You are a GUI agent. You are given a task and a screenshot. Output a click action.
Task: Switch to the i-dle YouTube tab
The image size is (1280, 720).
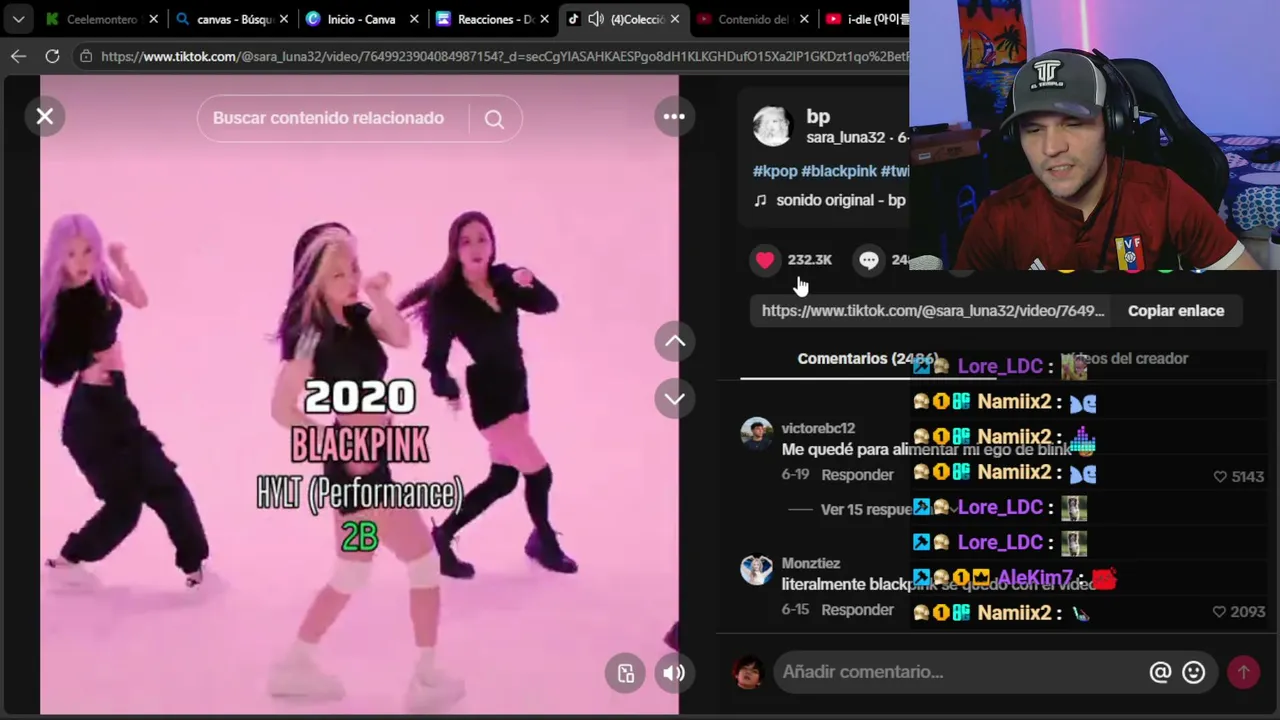[866, 19]
